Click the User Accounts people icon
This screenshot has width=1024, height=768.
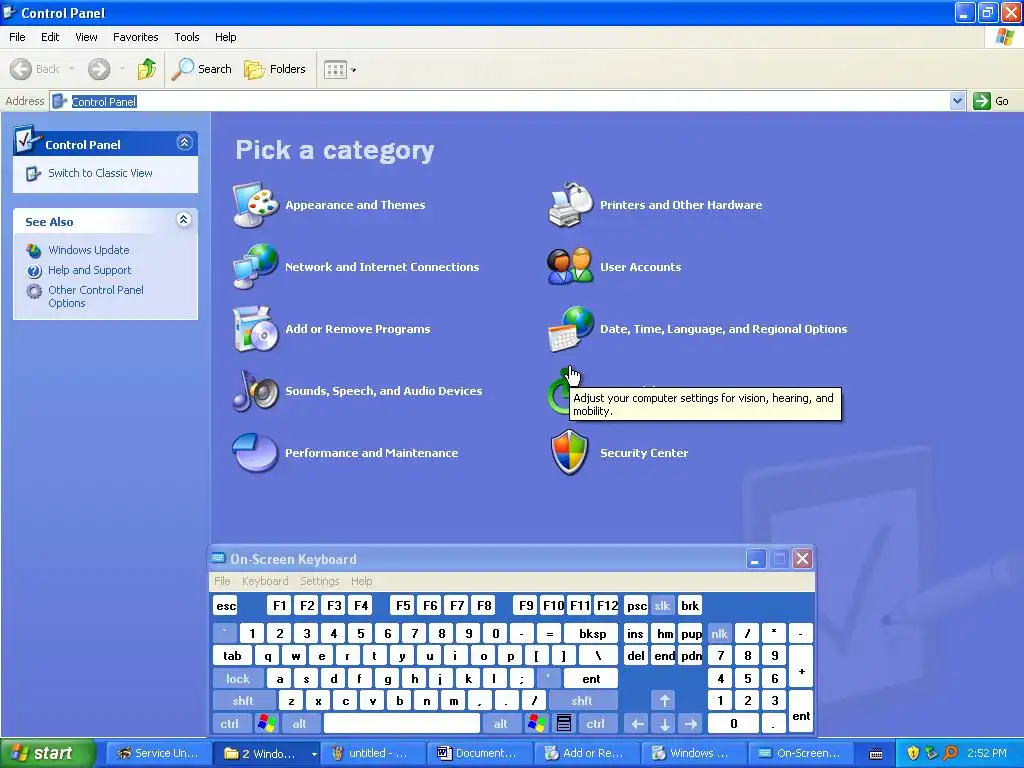[571, 266]
